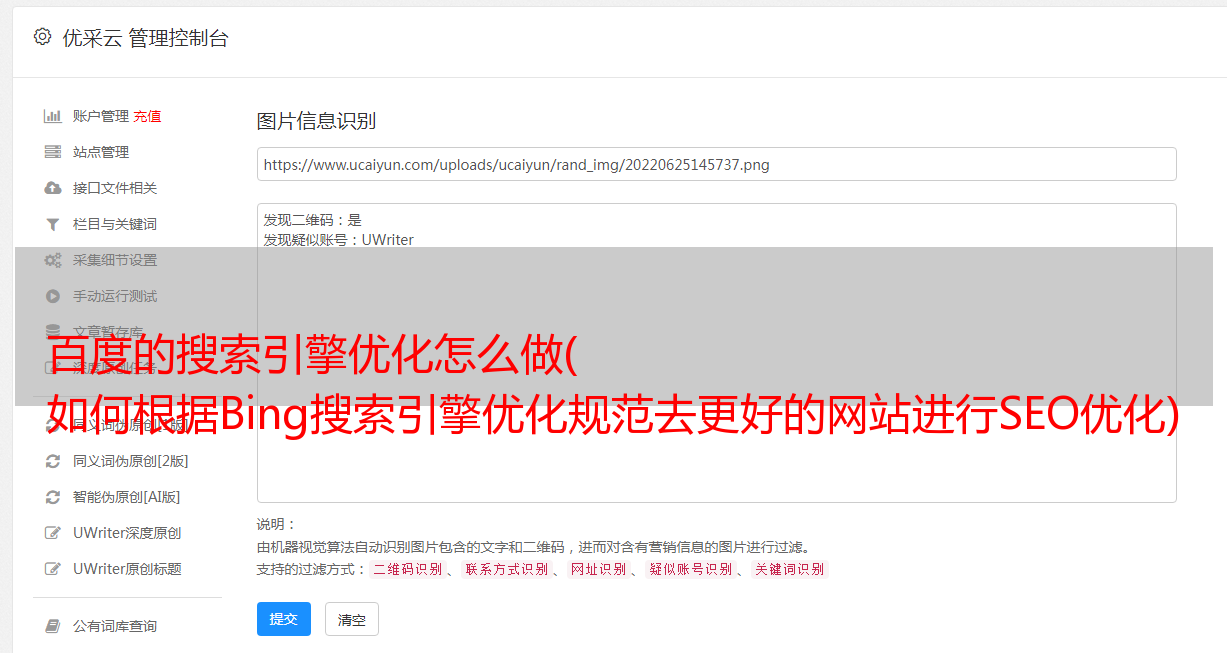1227x653 pixels.
Task: Click the 网址识别 filter tag
Action: pos(598,569)
